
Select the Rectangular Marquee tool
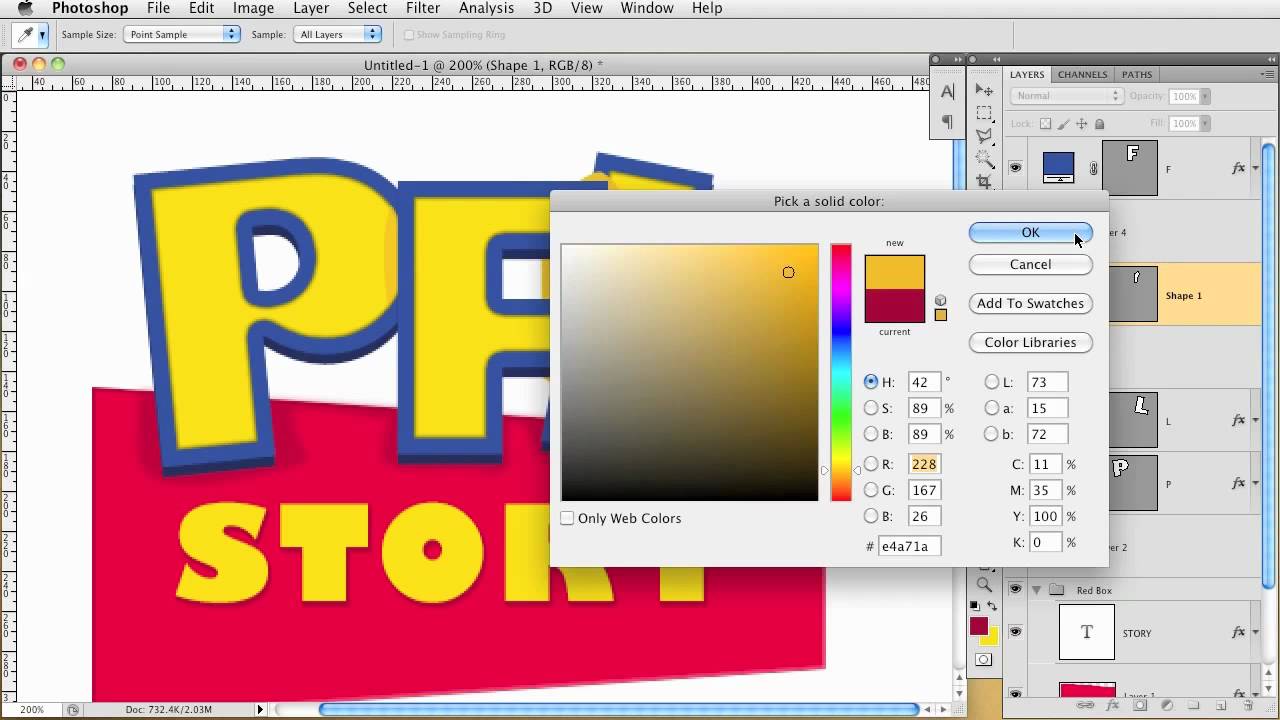985,113
